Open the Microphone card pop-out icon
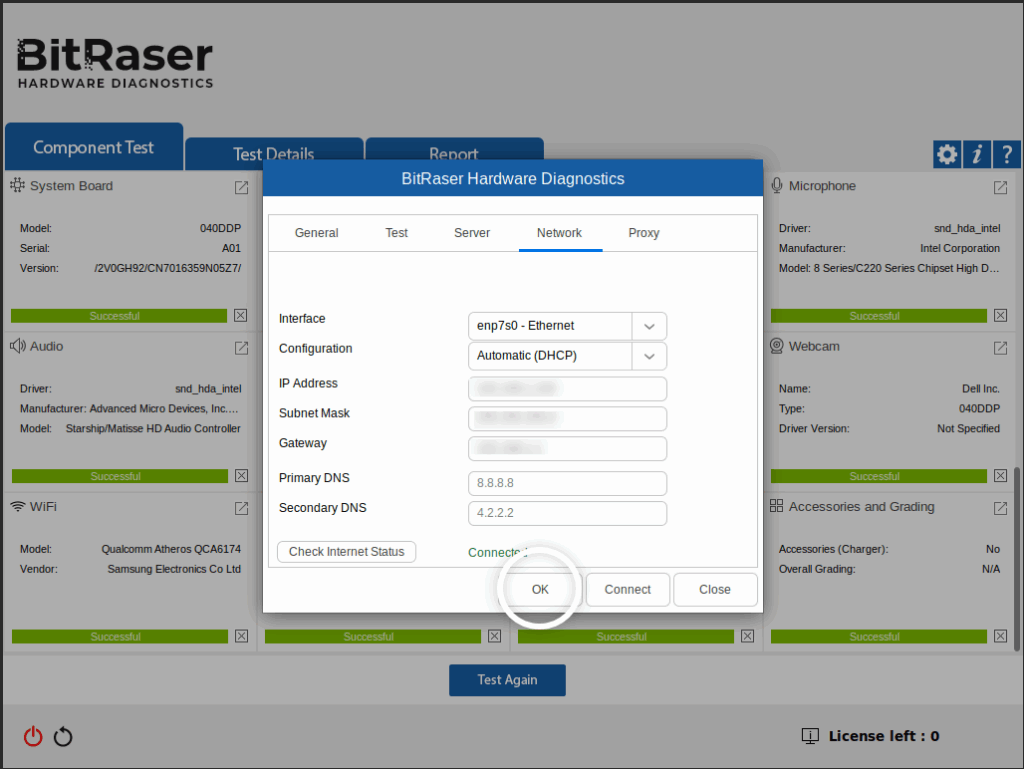The height and width of the screenshot is (769, 1024). point(1000,187)
